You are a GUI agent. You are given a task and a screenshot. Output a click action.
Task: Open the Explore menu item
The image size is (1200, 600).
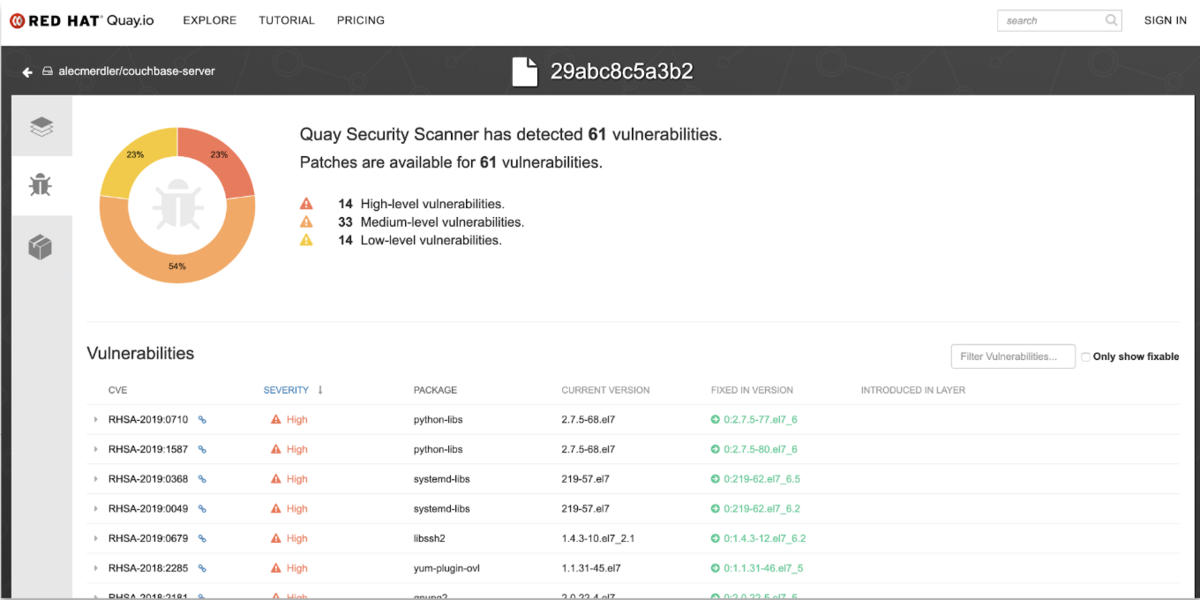coord(210,20)
